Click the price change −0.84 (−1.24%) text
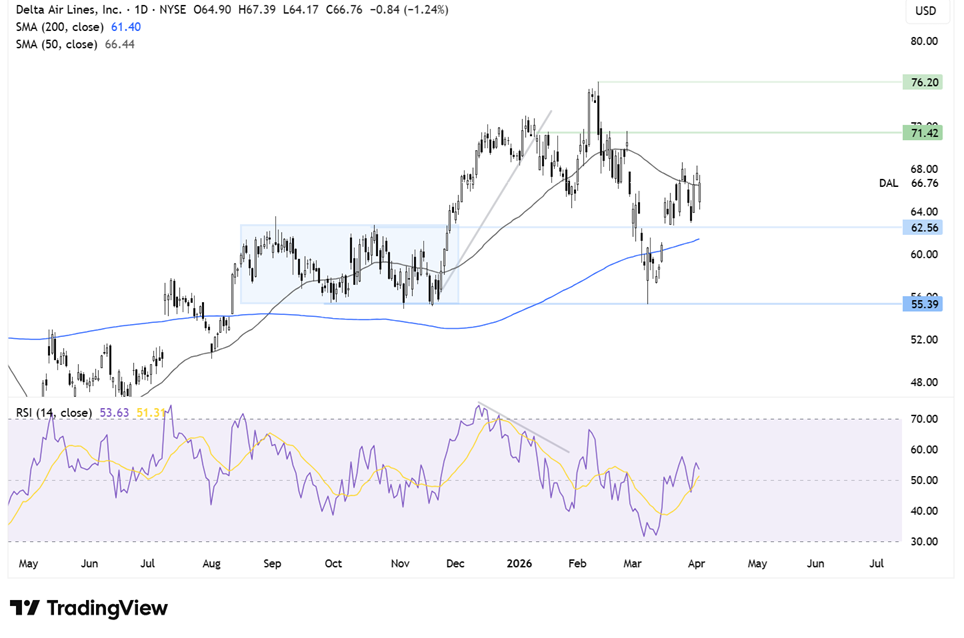The width and height of the screenshot is (964, 638). pyautogui.click(x=409, y=10)
